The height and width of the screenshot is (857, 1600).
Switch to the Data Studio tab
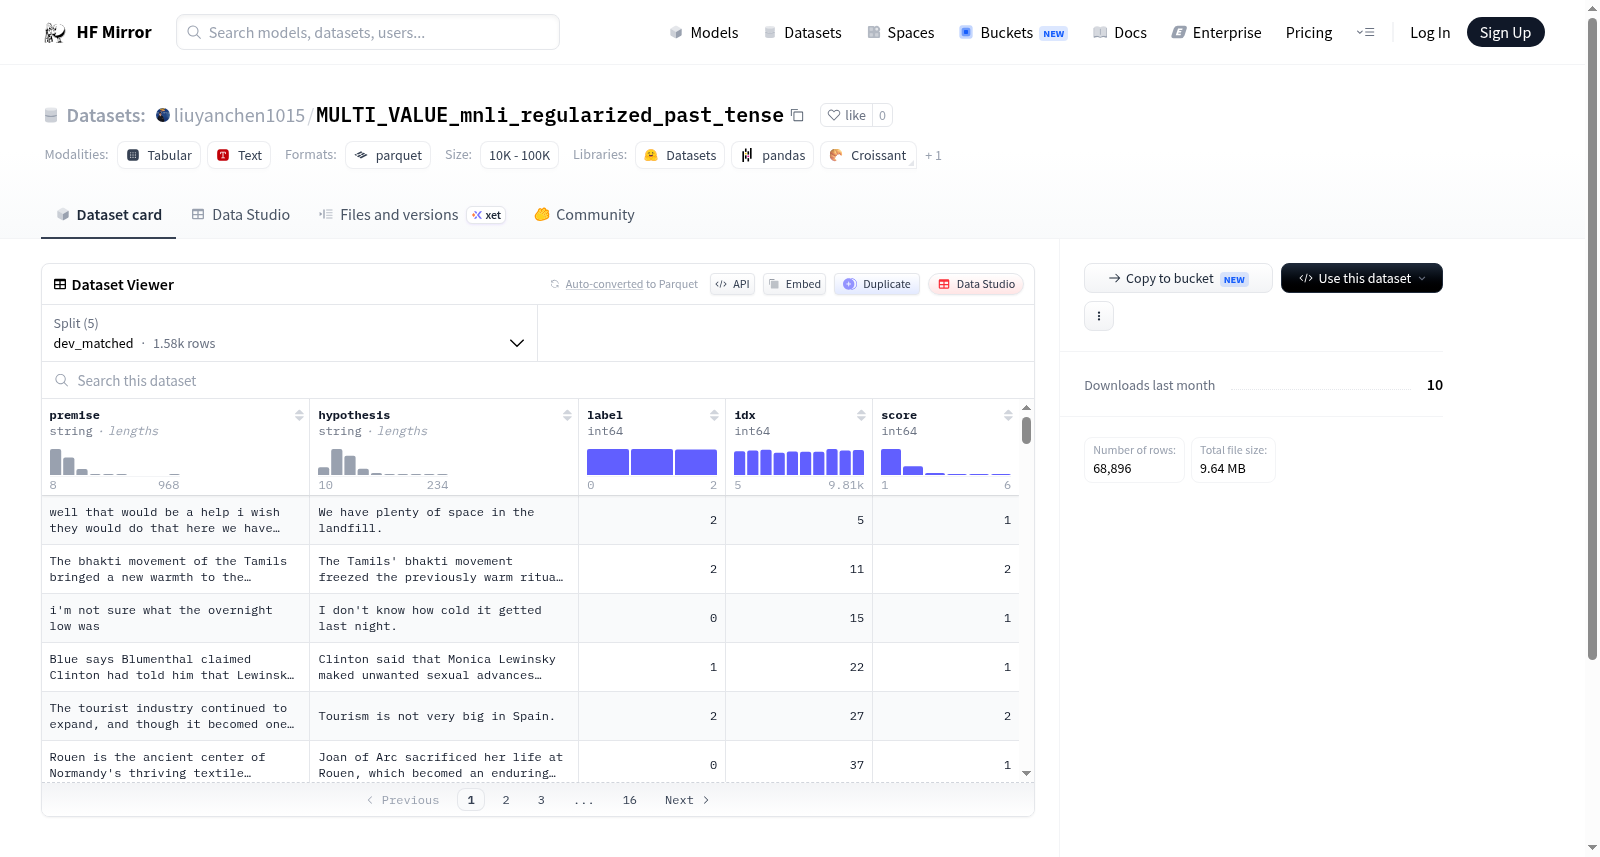[241, 215]
